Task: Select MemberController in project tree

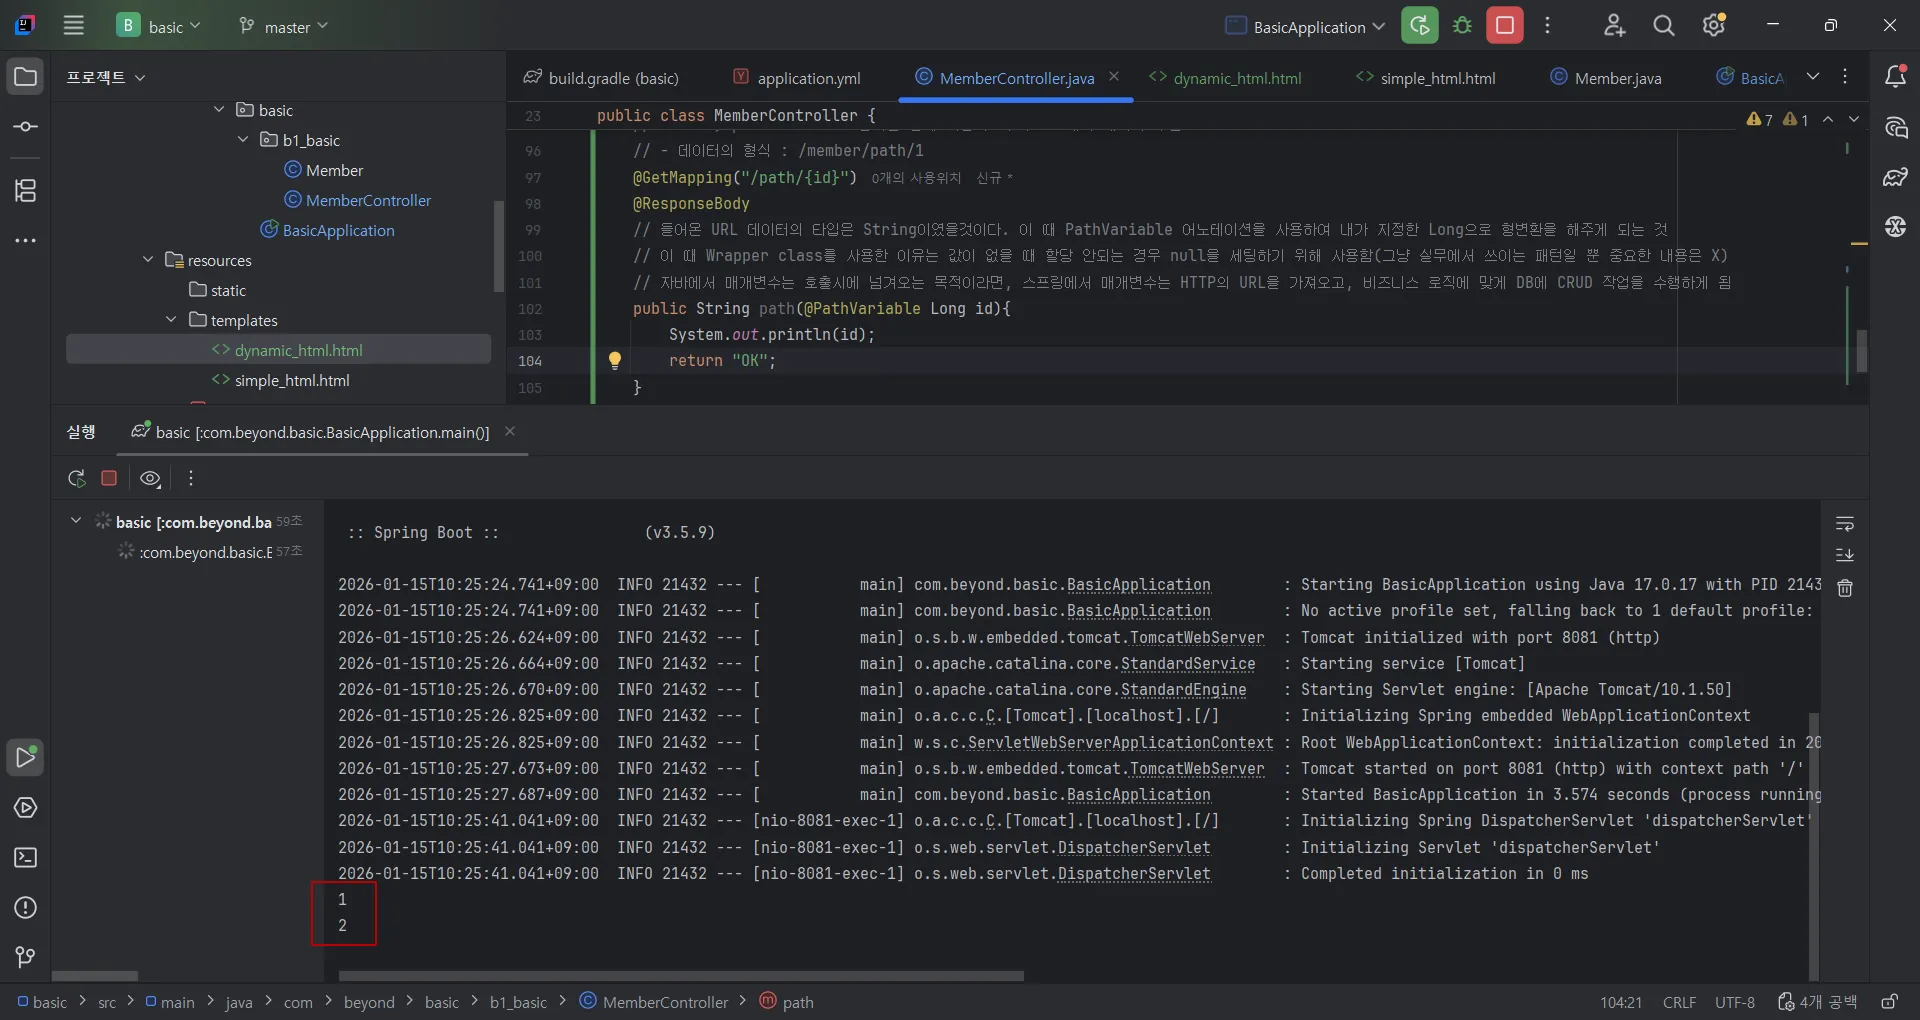Action: tap(358, 200)
